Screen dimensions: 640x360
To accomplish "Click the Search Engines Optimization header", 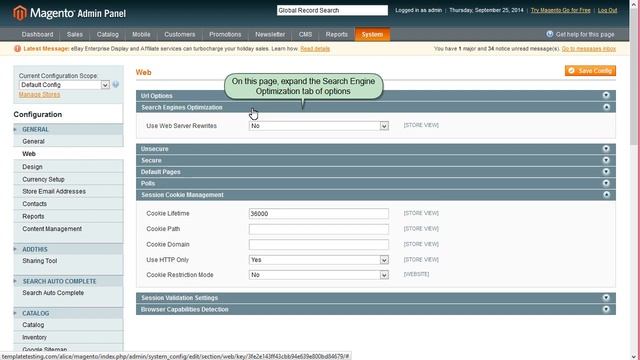I will point(376,107).
